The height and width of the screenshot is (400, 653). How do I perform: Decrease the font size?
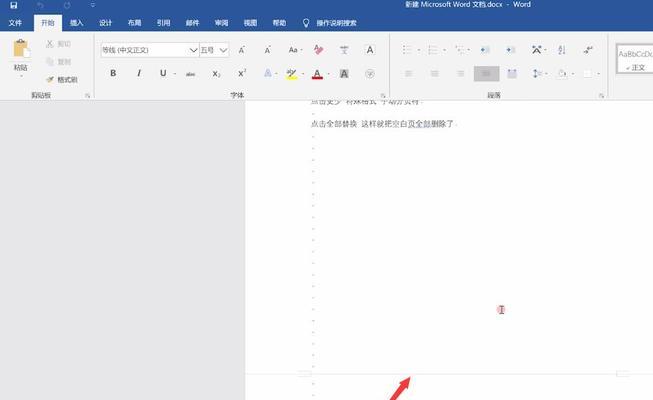click(x=268, y=50)
